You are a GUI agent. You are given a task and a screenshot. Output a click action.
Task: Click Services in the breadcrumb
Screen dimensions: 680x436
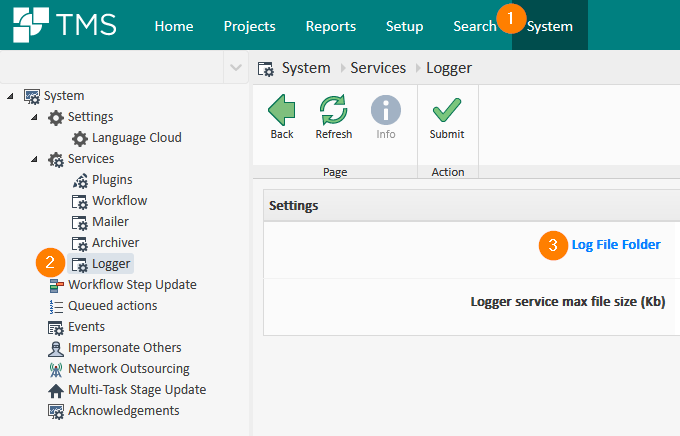[x=377, y=68]
